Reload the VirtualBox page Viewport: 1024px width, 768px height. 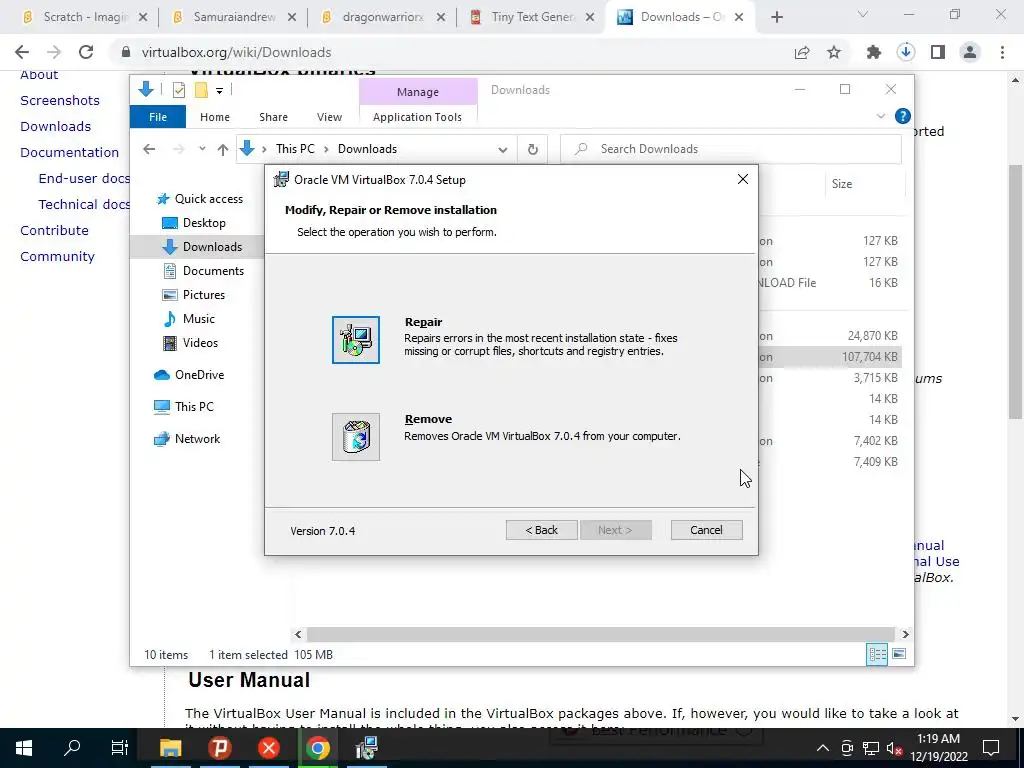(x=86, y=52)
